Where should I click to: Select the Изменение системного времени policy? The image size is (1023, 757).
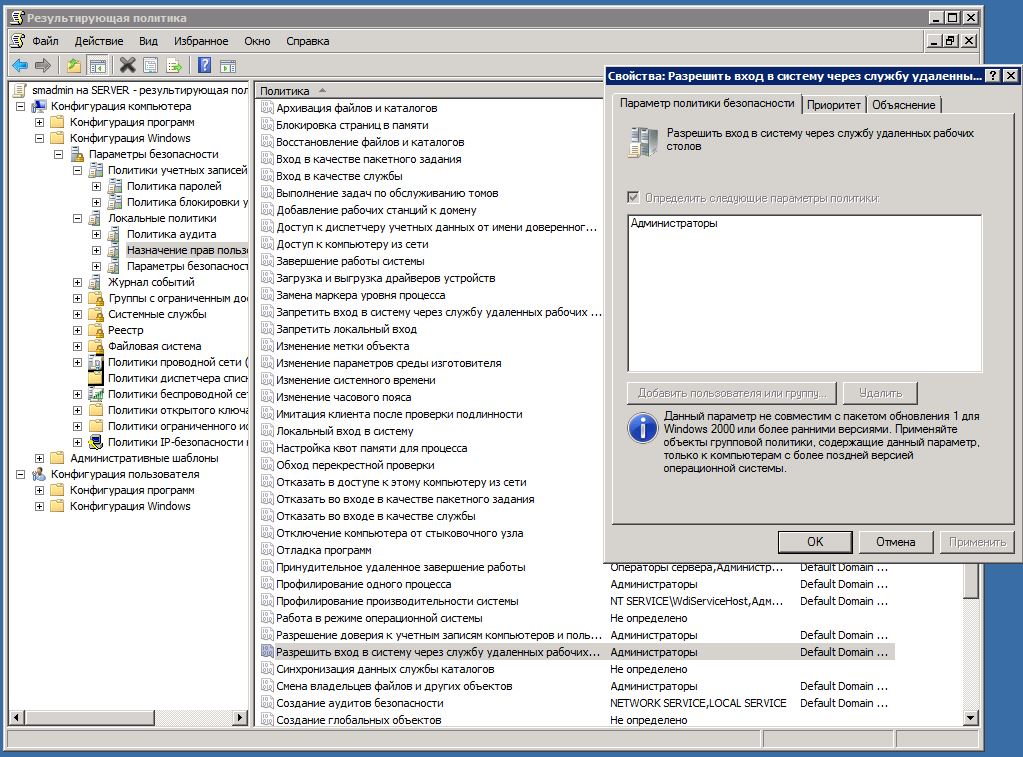click(356, 380)
